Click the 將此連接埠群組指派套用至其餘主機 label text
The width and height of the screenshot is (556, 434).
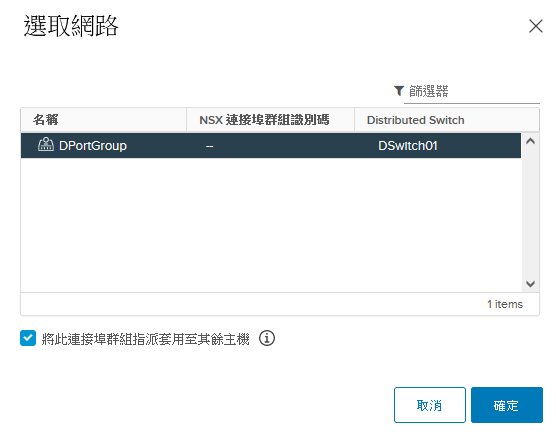tap(145, 339)
